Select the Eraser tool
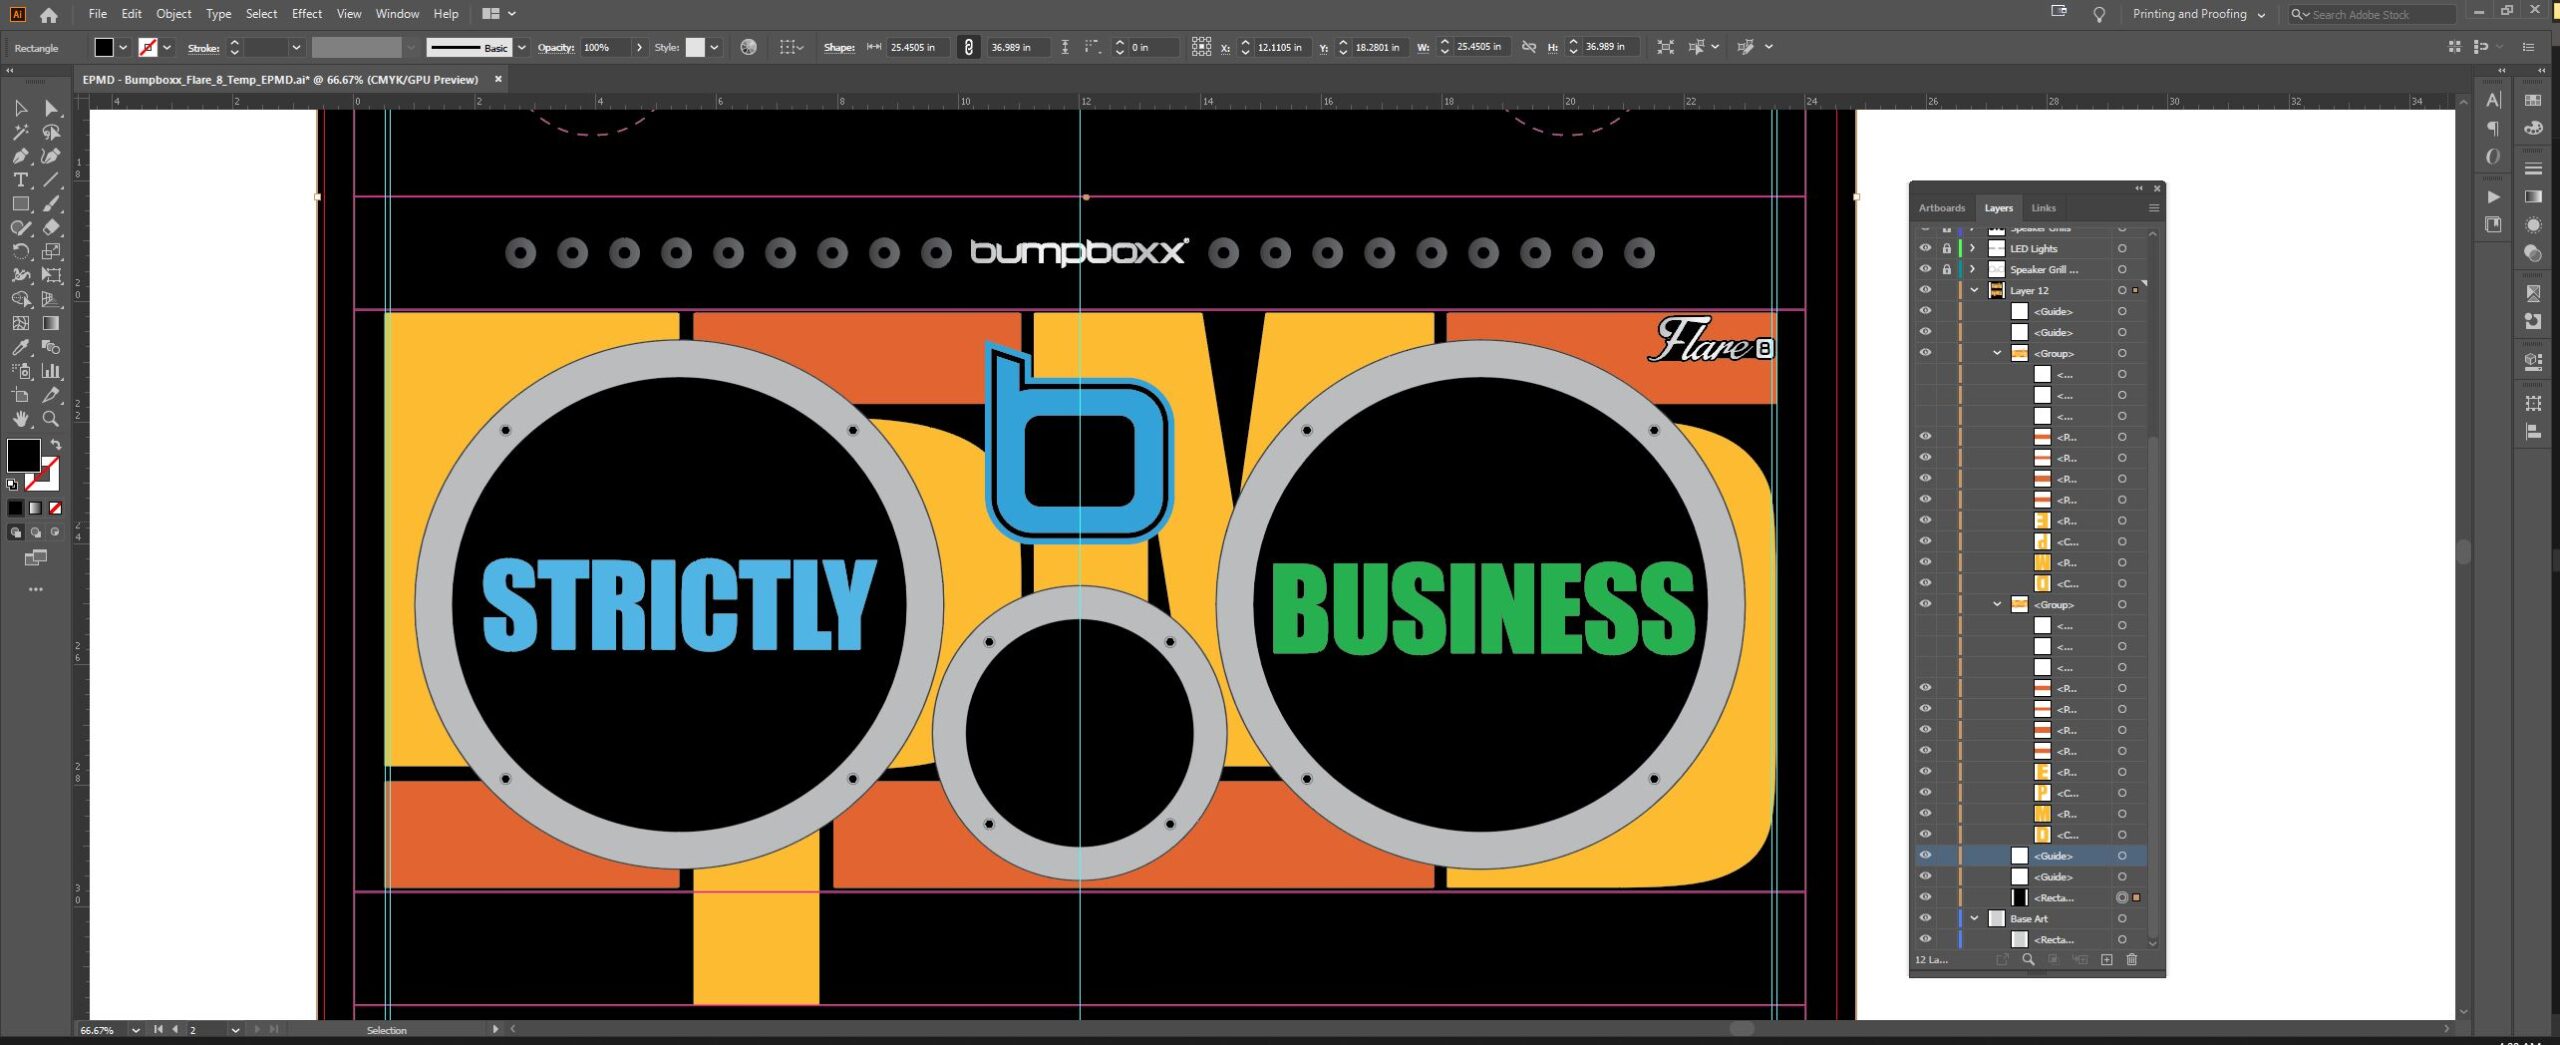Screen dimensions: 2560x1045 pyautogui.click(x=51, y=228)
